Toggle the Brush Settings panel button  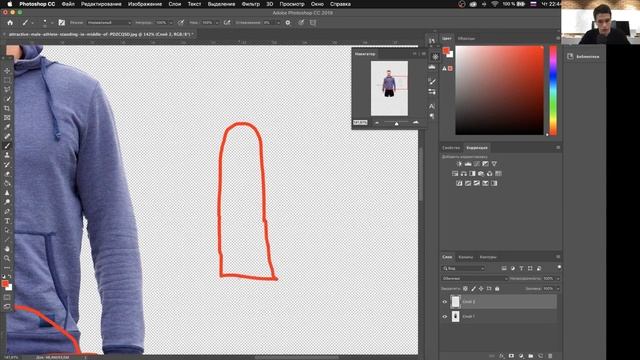pyautogui.click(x=62, y=22)
